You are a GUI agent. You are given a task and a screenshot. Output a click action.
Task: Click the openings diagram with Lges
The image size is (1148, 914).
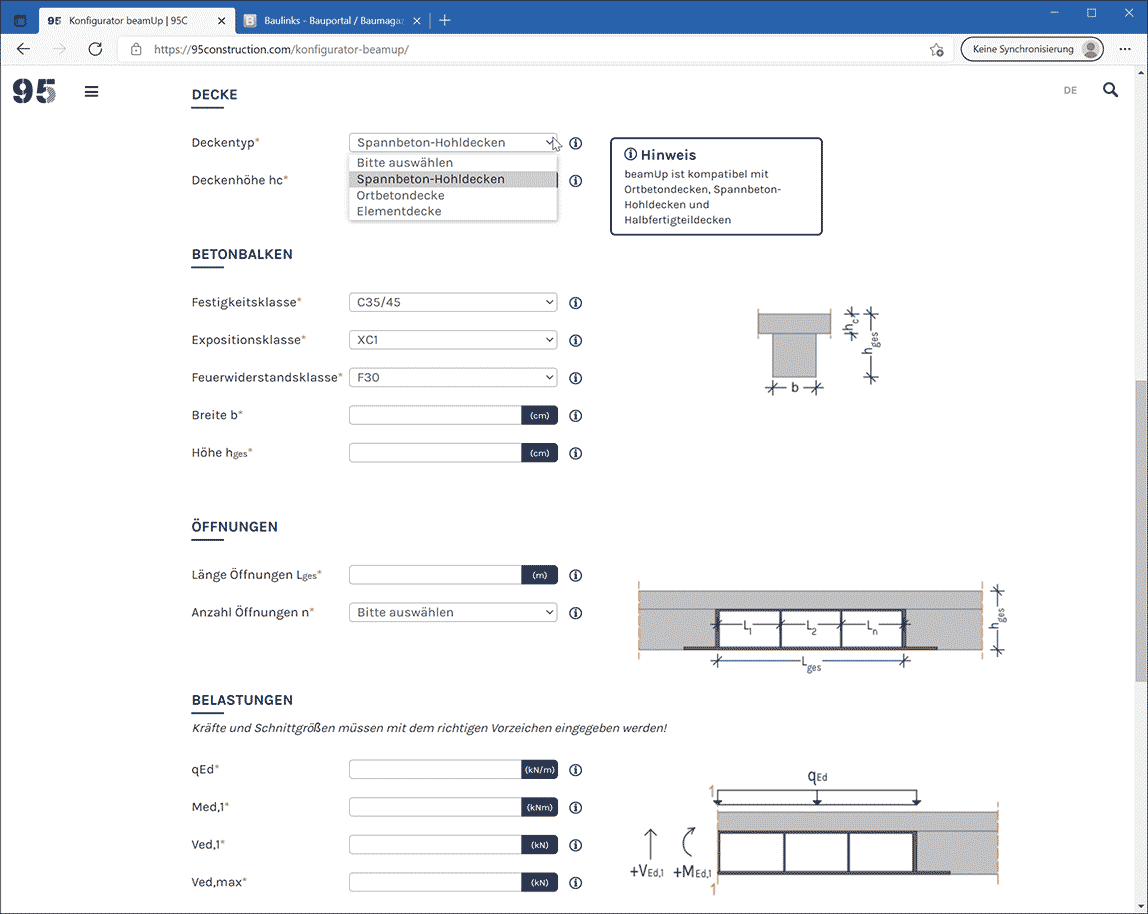tap(822, 628)
